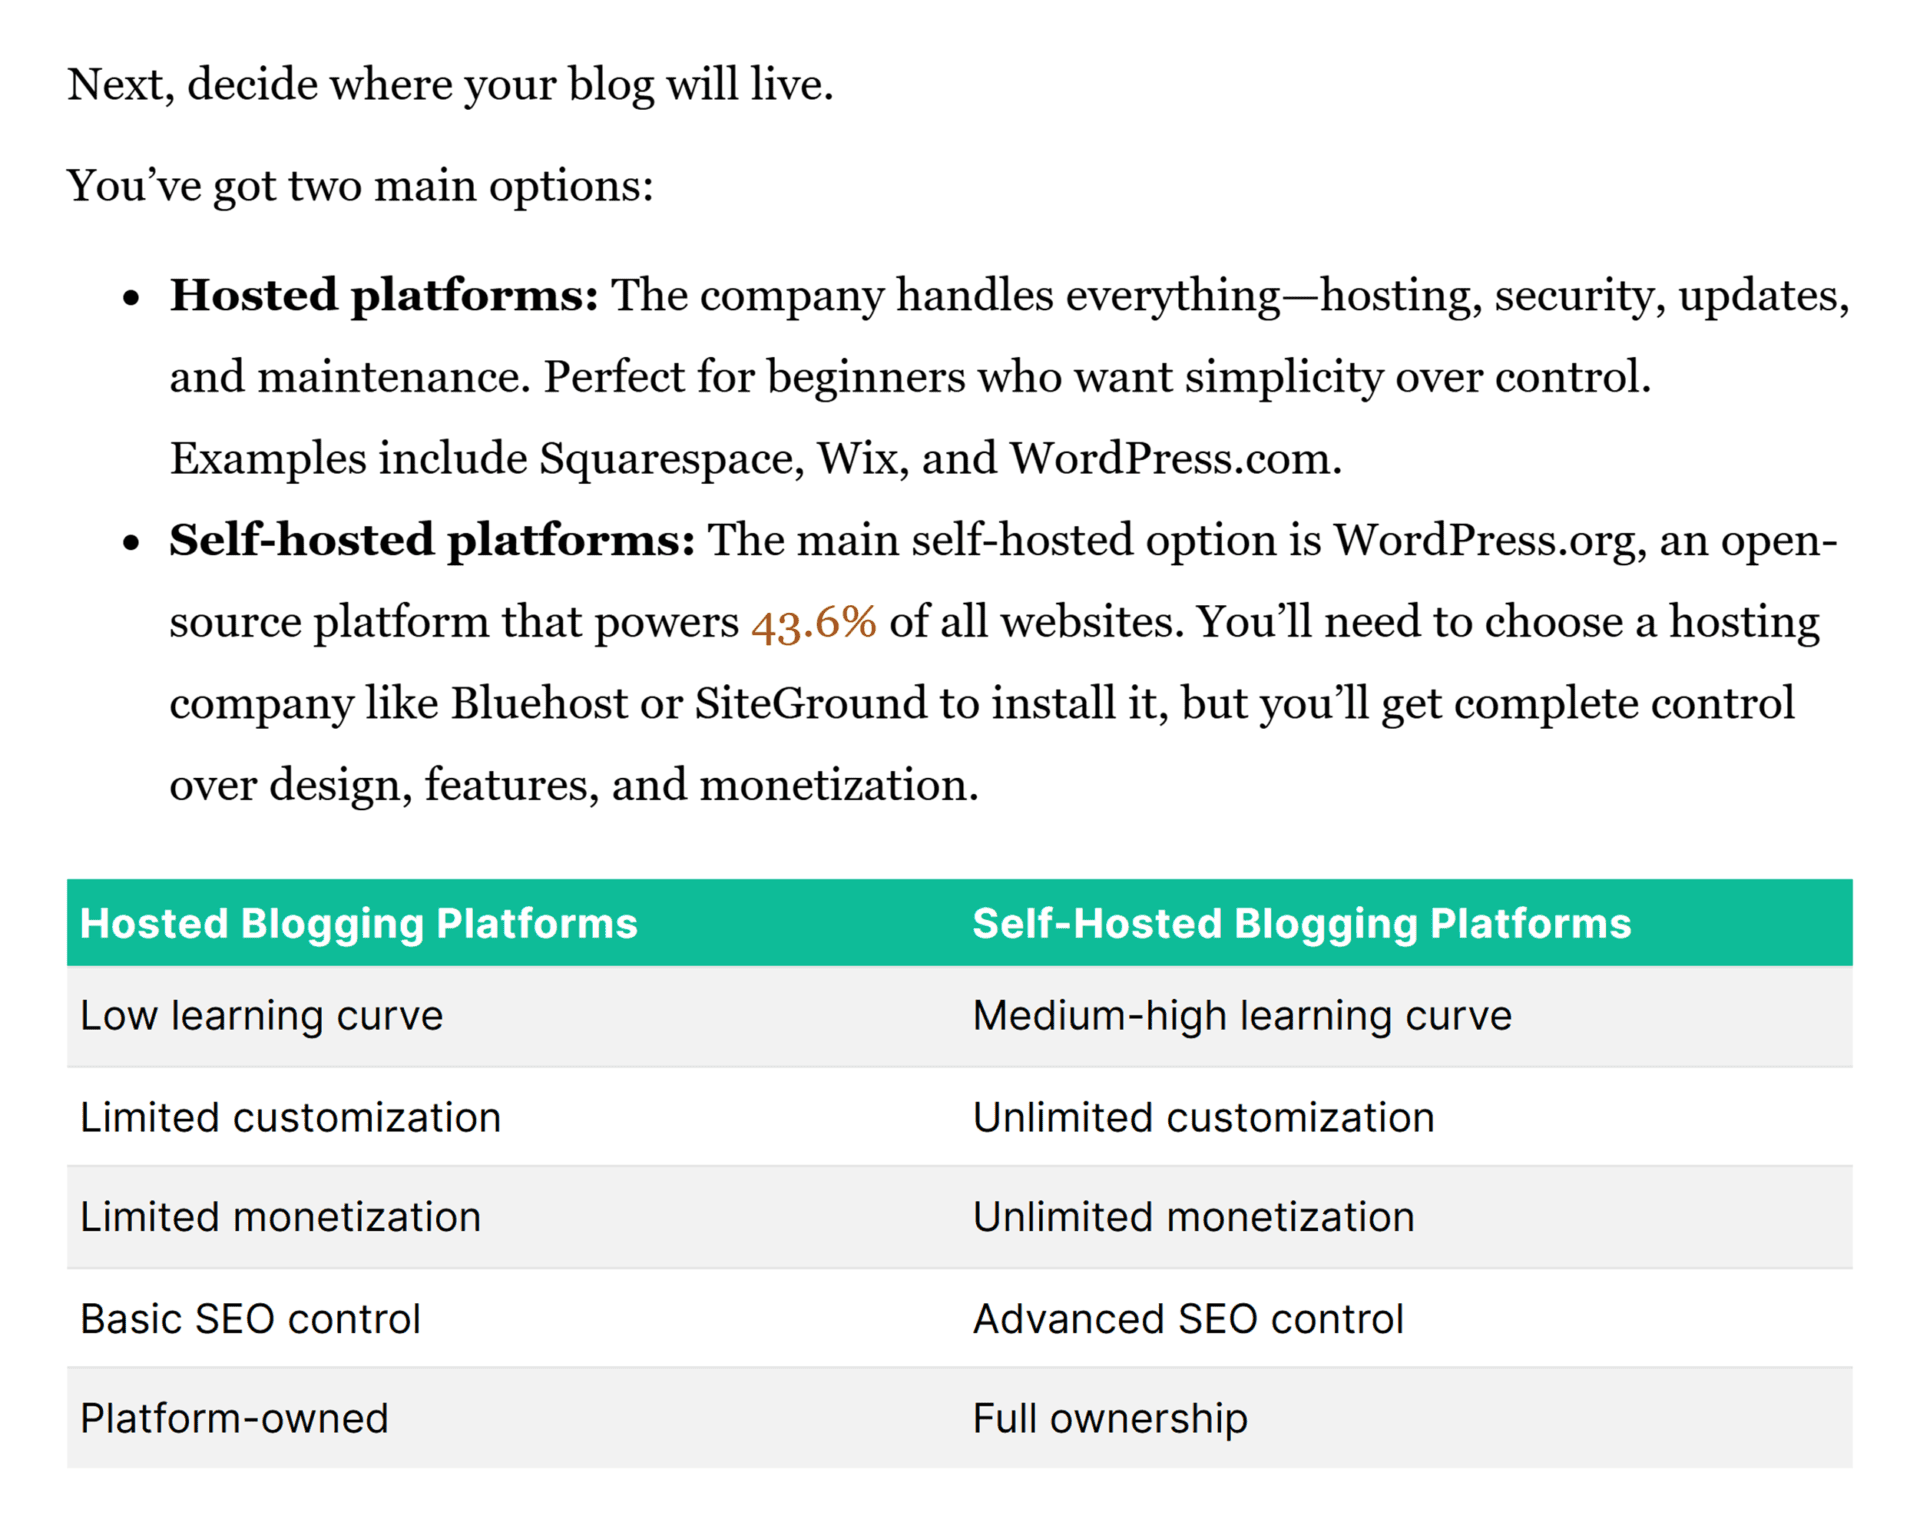Click the "Limited customization" table cell
Viewport: 1920px width, 1532px height.
(x=290, y=1117)
